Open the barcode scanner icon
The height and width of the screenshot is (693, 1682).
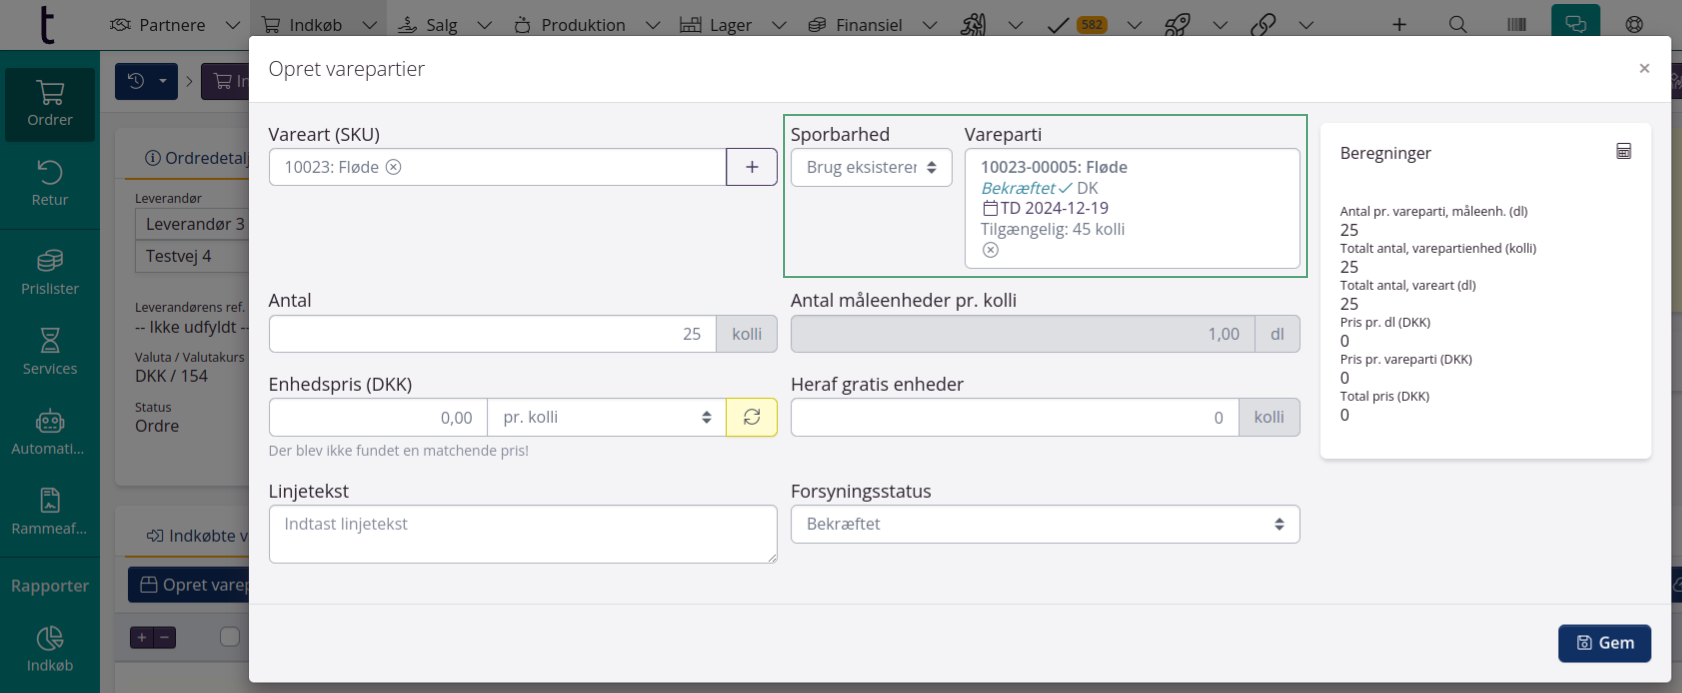pyautogui.click(x=1517, y=25)
